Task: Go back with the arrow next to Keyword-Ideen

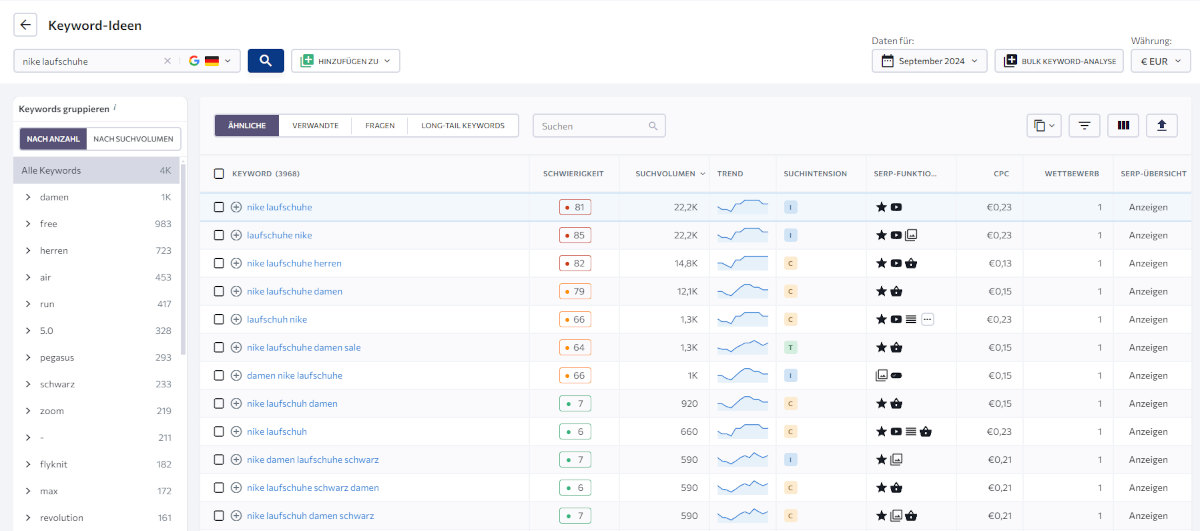Action: click(x=25, y=25)
